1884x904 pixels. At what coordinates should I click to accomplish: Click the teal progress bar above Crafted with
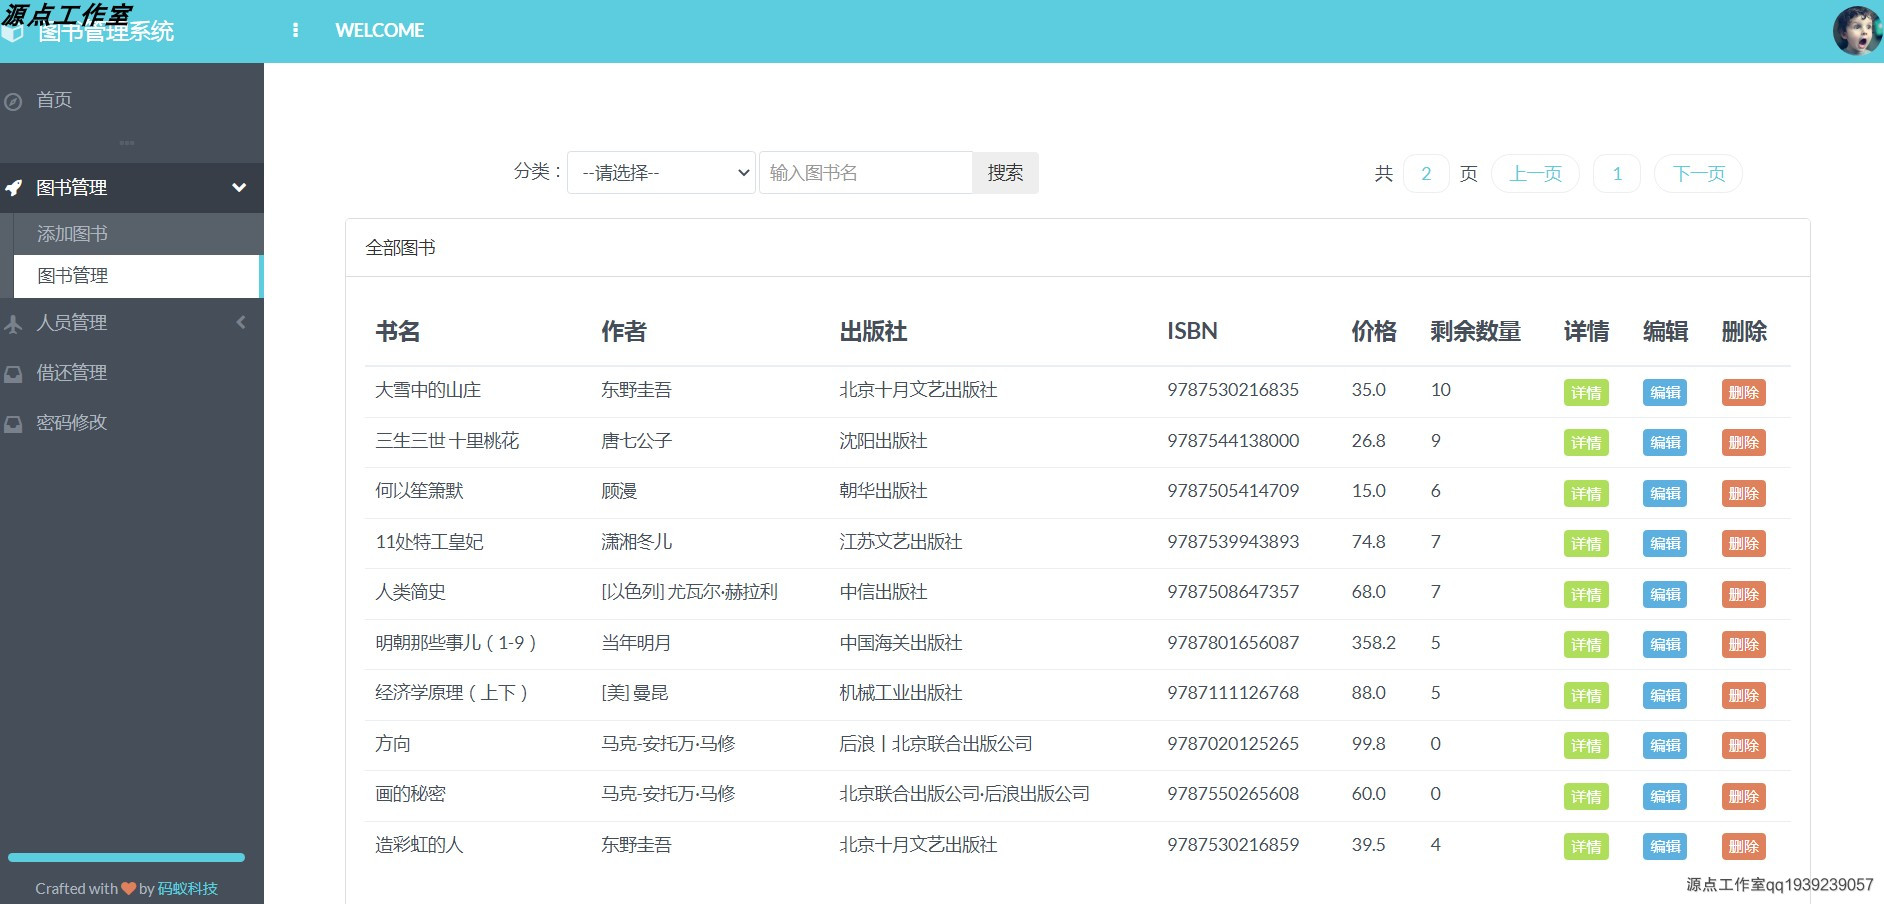point(125,857)
